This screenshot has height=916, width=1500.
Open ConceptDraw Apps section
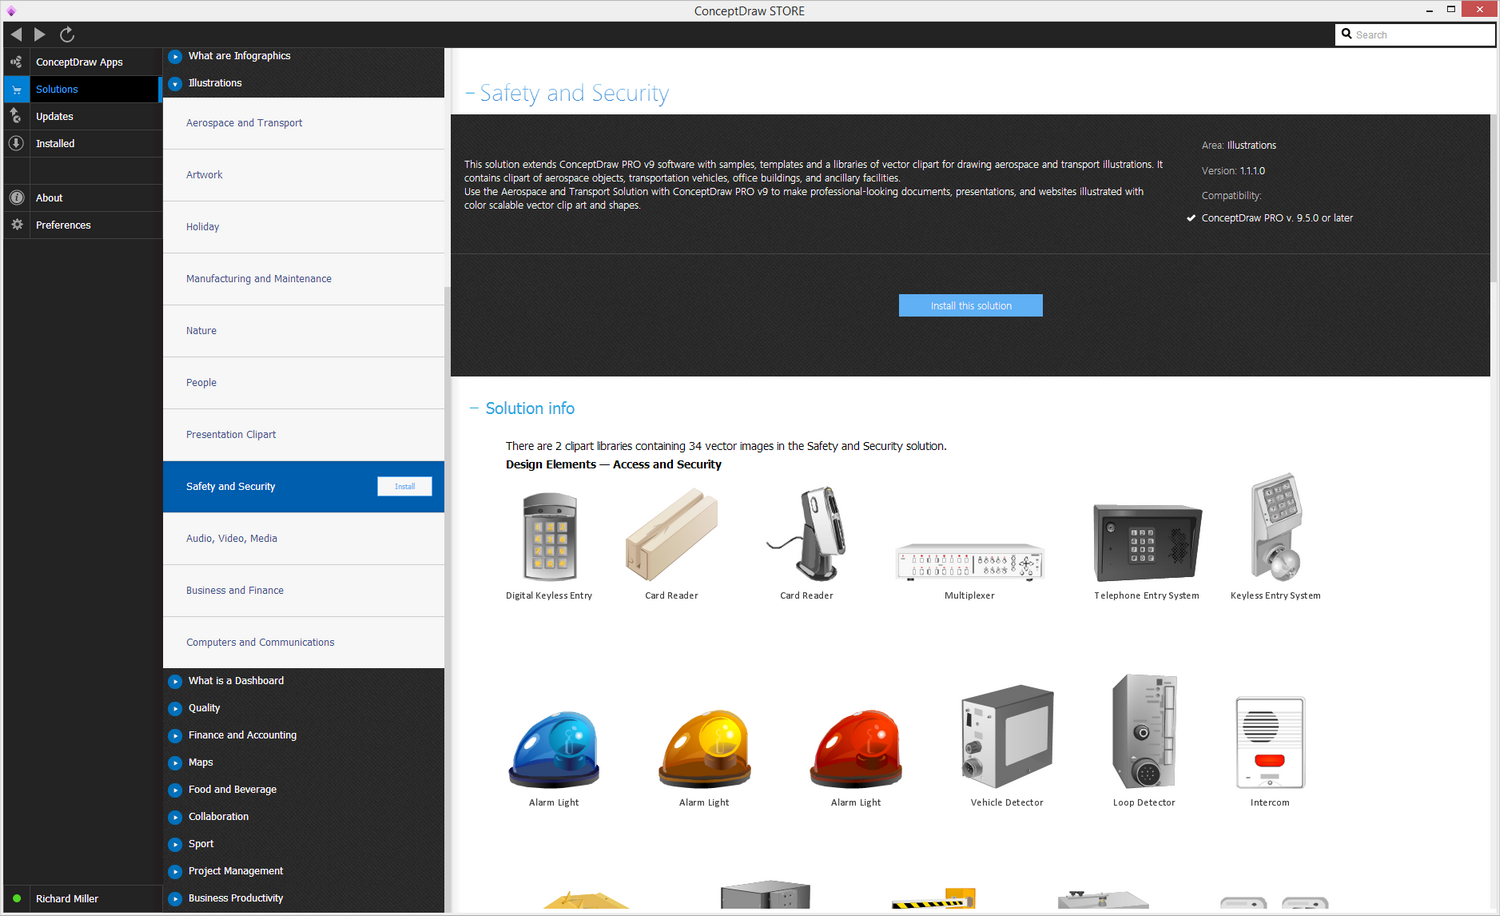79,62
